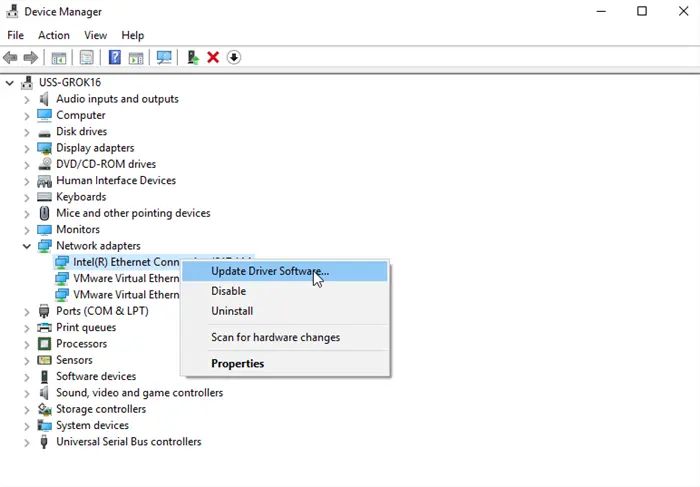700x487 pixels.
Task: Click the Show/Hide Action Pane toolbar icon
Action: tap(136, 58)
